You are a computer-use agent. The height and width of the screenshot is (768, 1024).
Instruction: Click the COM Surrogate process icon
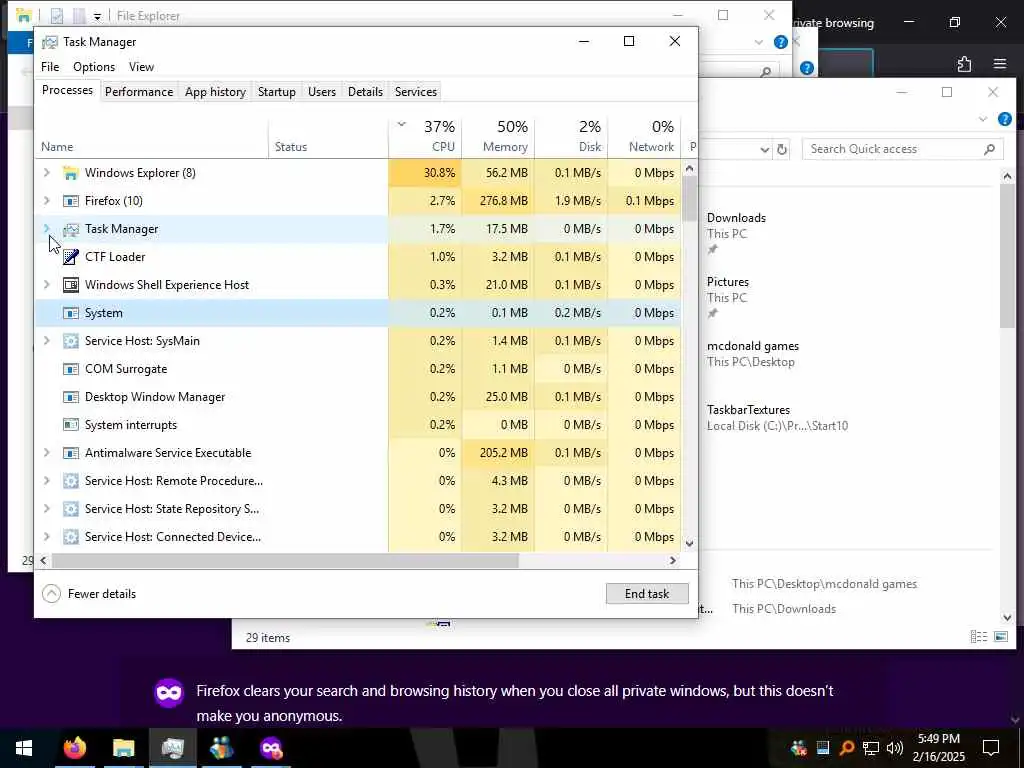click(x=71, y=369)
